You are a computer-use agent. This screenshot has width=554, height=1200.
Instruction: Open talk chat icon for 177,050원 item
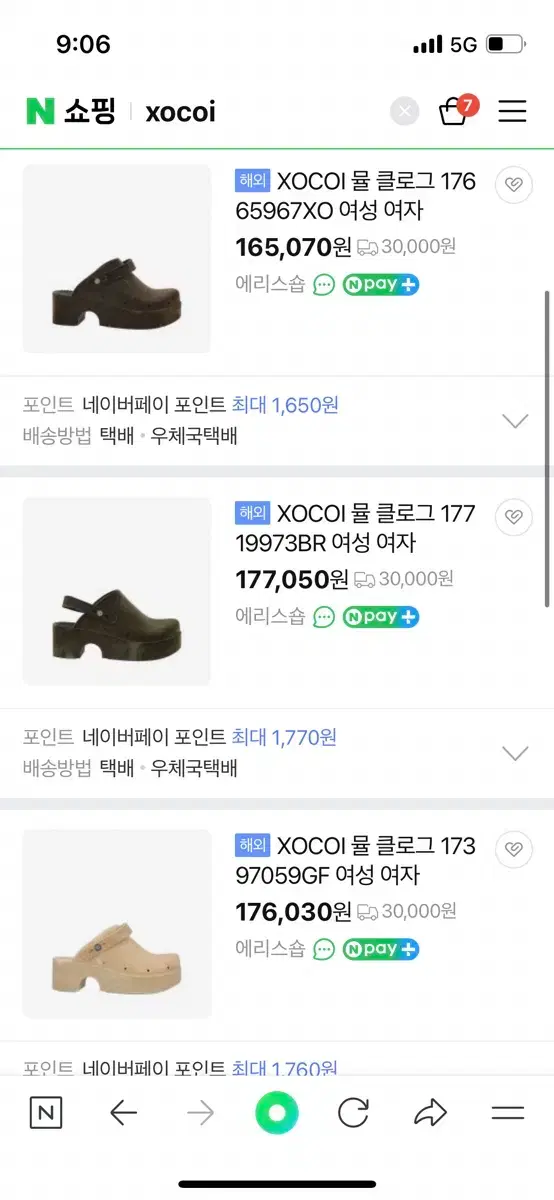click(x=323, y=616)
